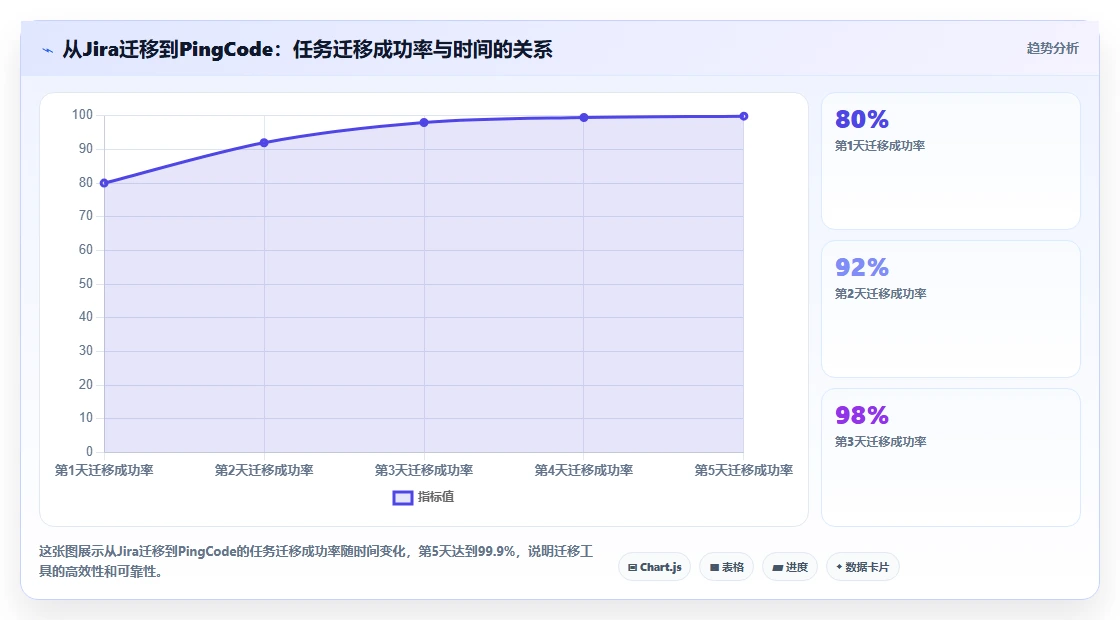This screenshot has width=1120, height=620.
Task: Click the y-axis tick label 100
Action: tap(82, 115)
